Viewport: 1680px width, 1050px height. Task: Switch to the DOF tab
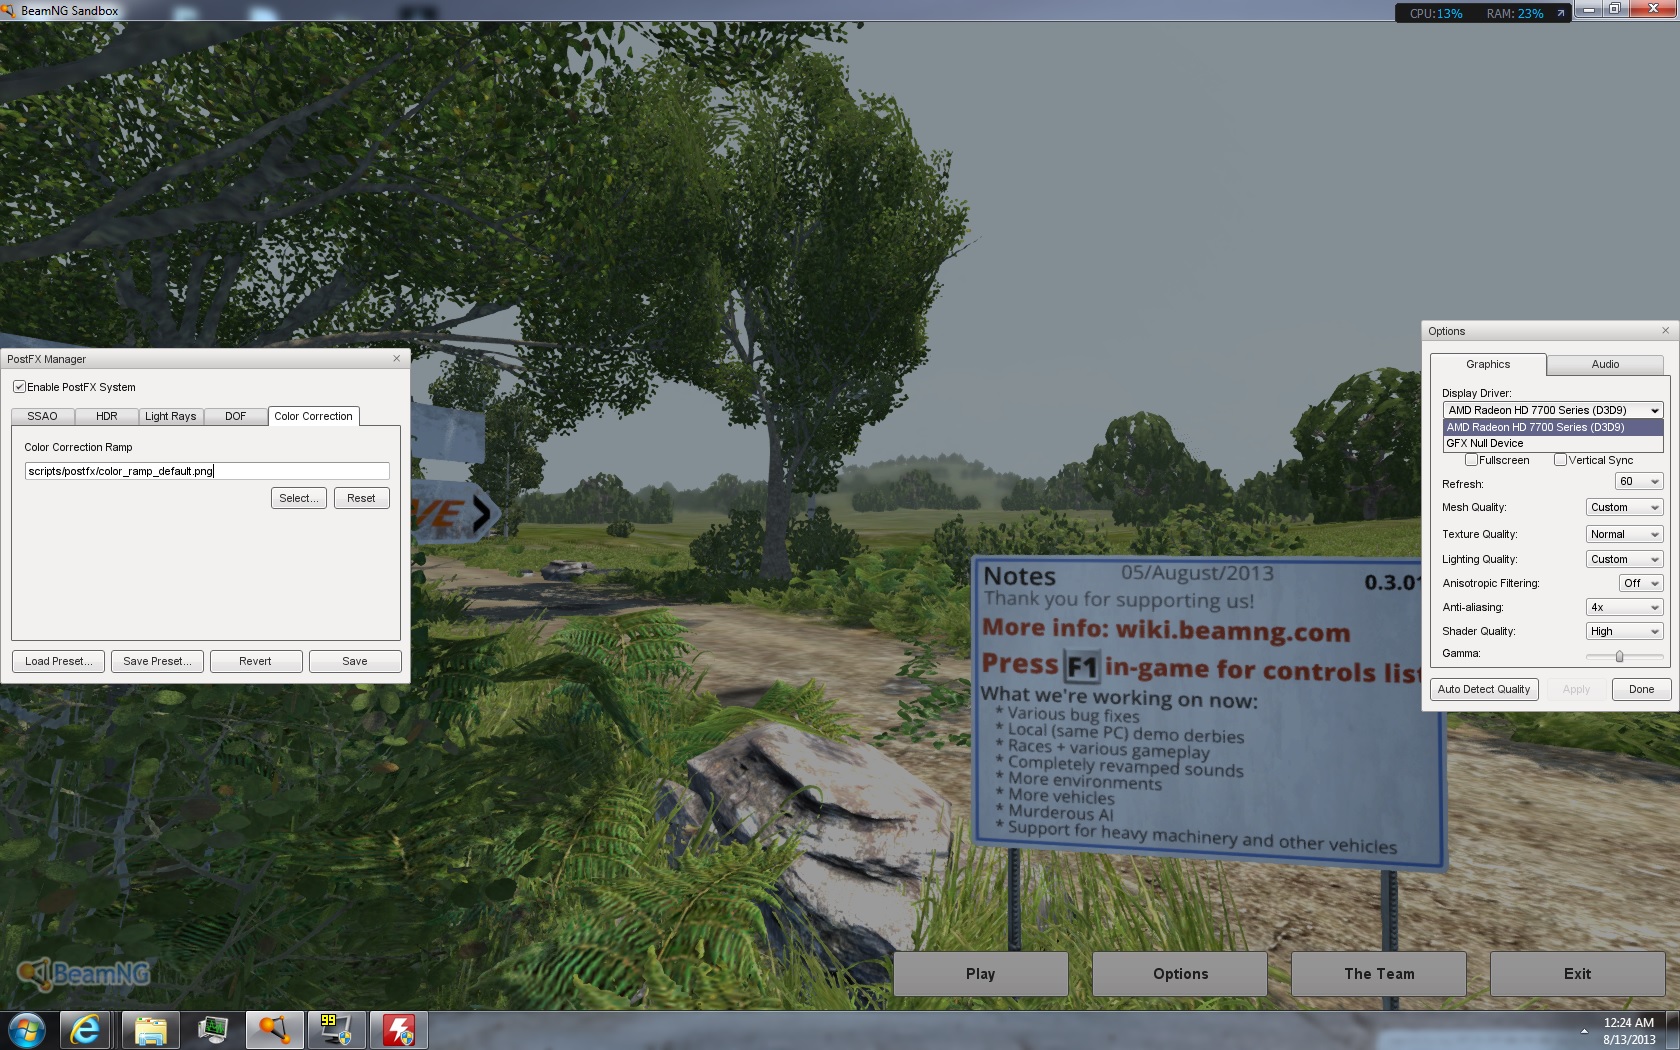pyautogui.click(x=235, y=416)
